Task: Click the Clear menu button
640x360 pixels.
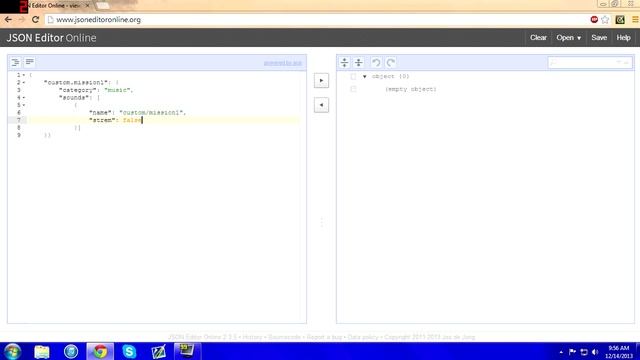Action: click(538, 38)
